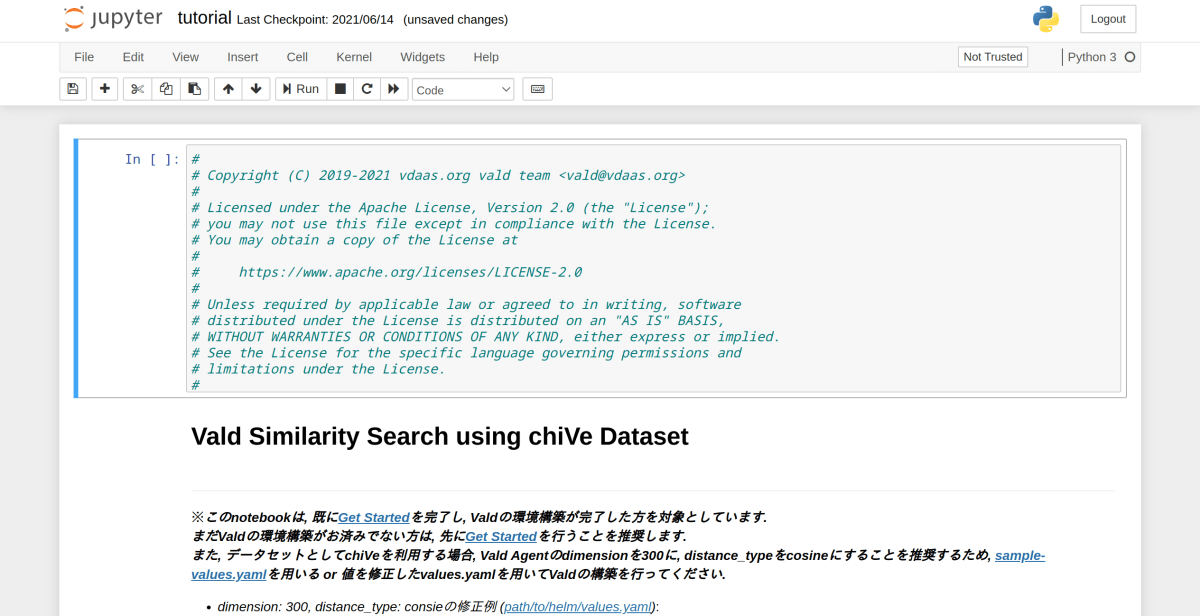
Task: Open the Cell menu
Action: click(x=297, y=57)
